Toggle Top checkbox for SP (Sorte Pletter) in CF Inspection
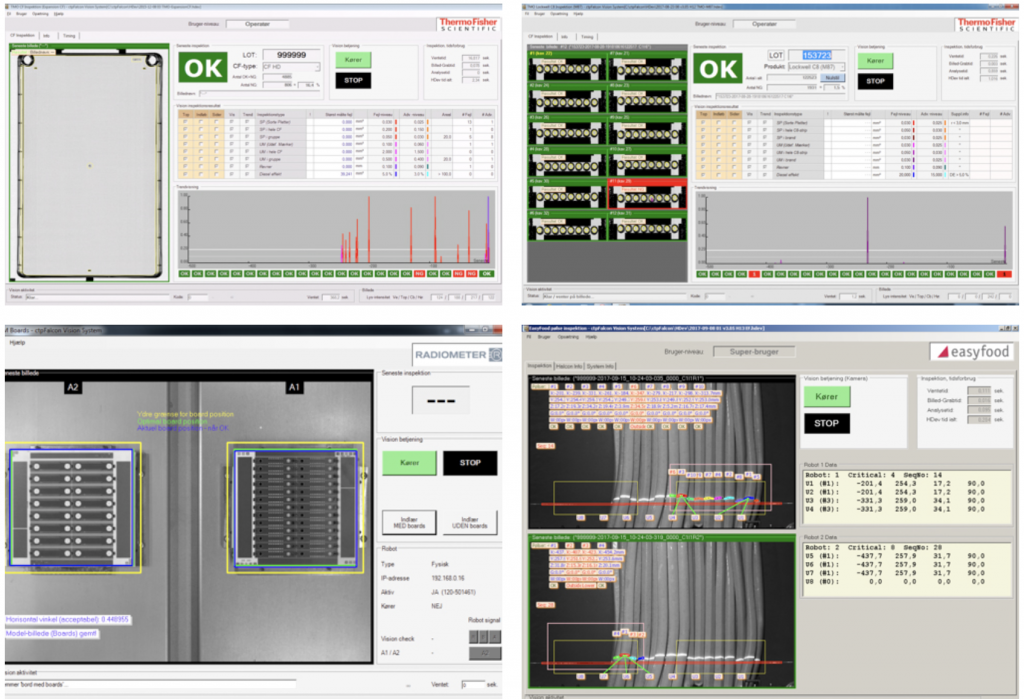Viewport: 1024px width, 699px height. point(185,122)
